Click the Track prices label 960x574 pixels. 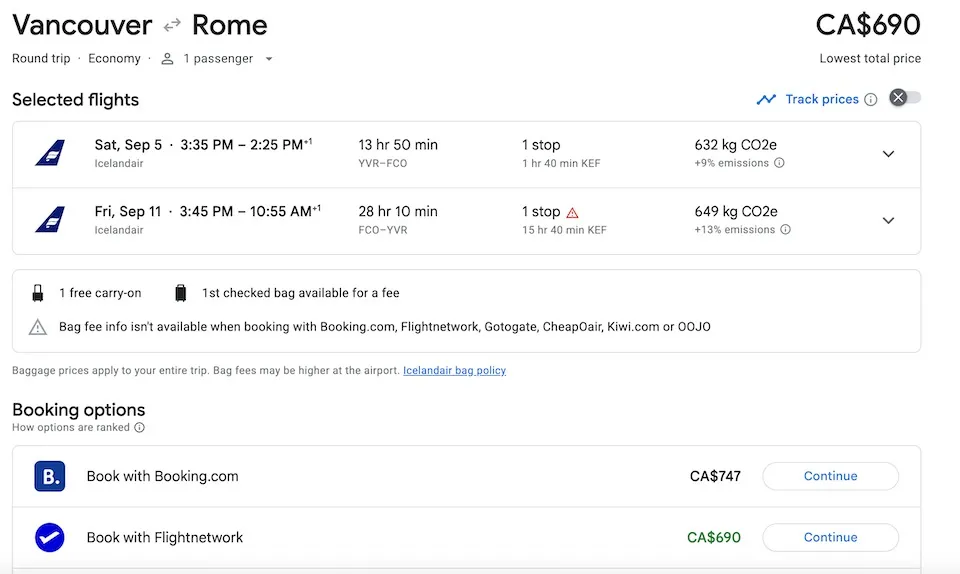tap(822, 99)
